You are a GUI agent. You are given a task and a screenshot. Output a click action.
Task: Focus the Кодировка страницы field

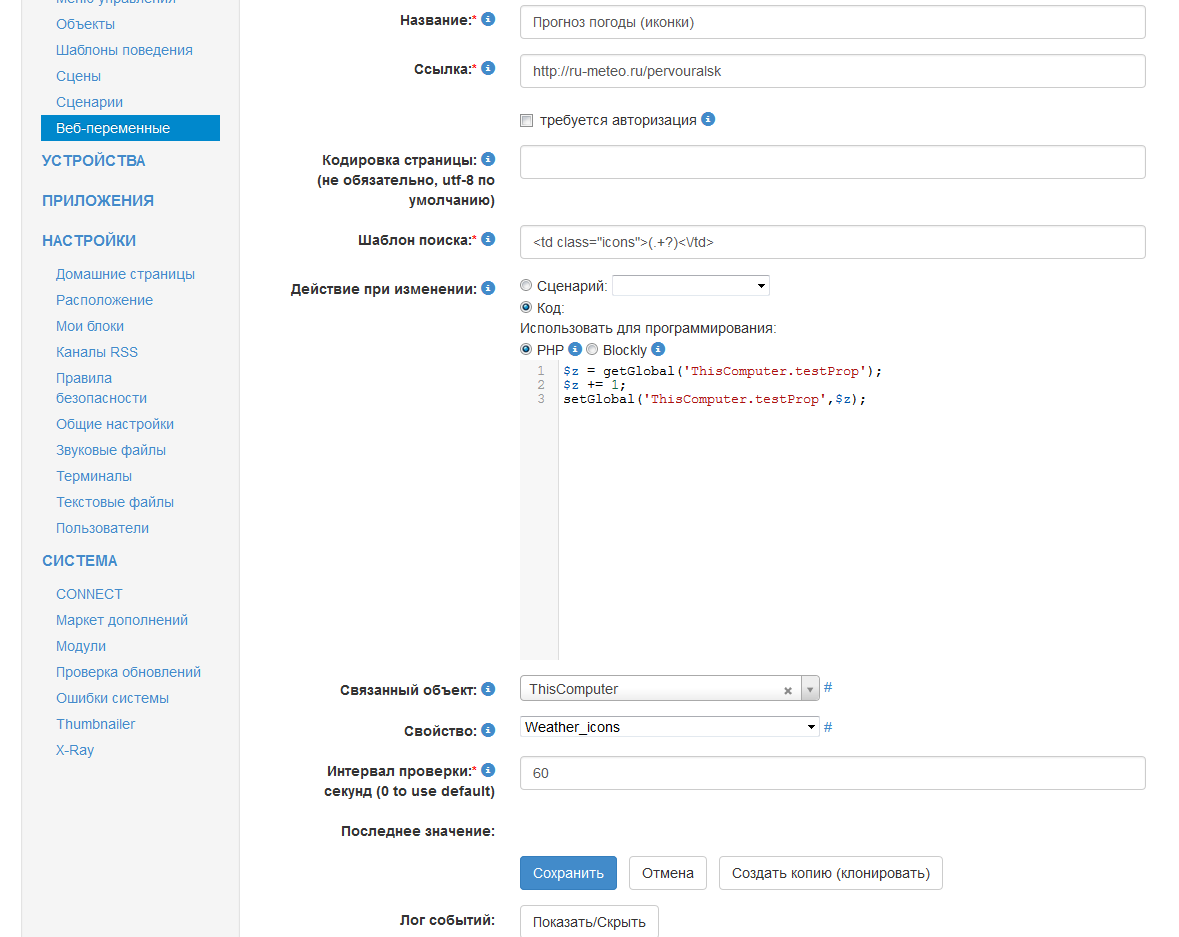832,162
